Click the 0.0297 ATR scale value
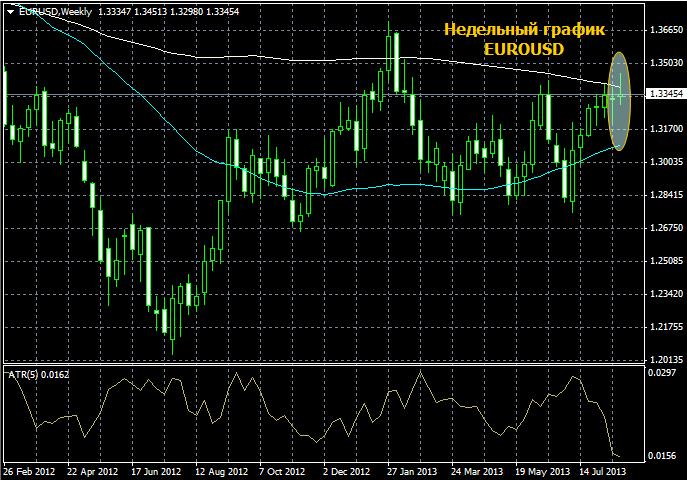687x480 pixels. point(661,372)
